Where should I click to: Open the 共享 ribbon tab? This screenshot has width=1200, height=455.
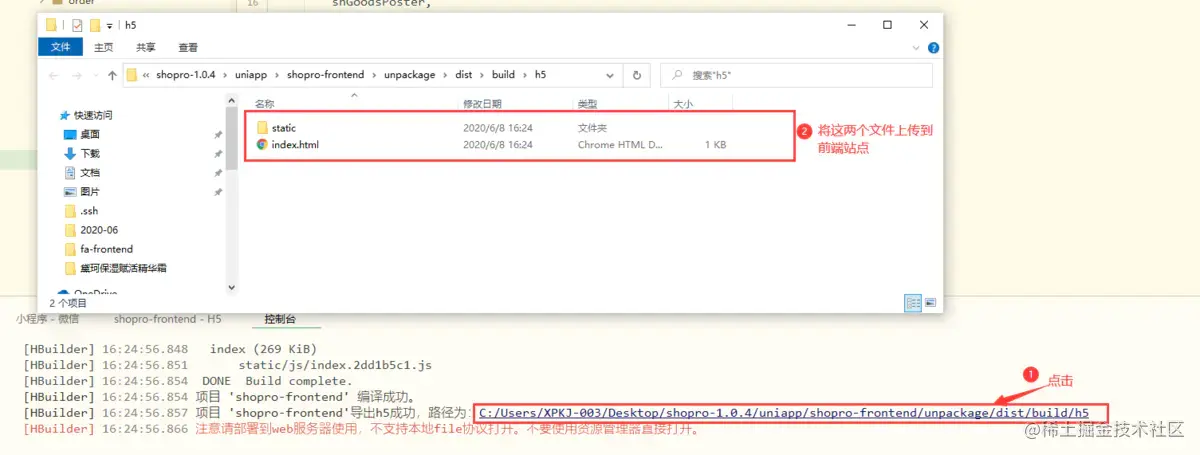click(145, 47)
